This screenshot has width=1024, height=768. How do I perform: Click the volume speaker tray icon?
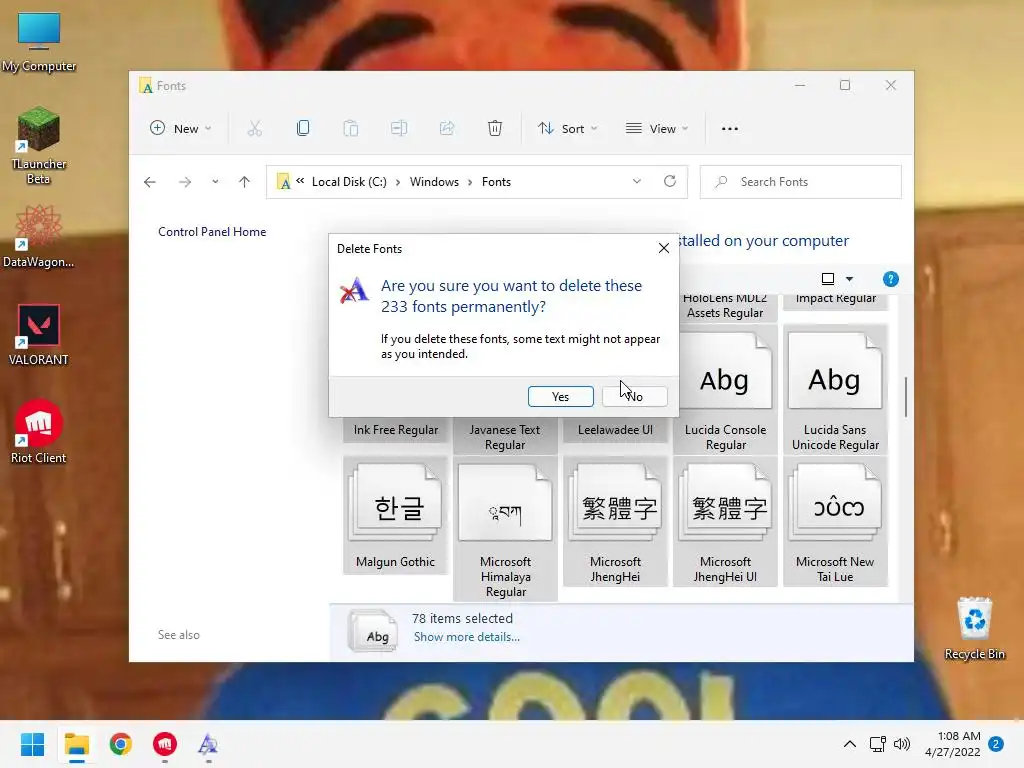[902, 744]
